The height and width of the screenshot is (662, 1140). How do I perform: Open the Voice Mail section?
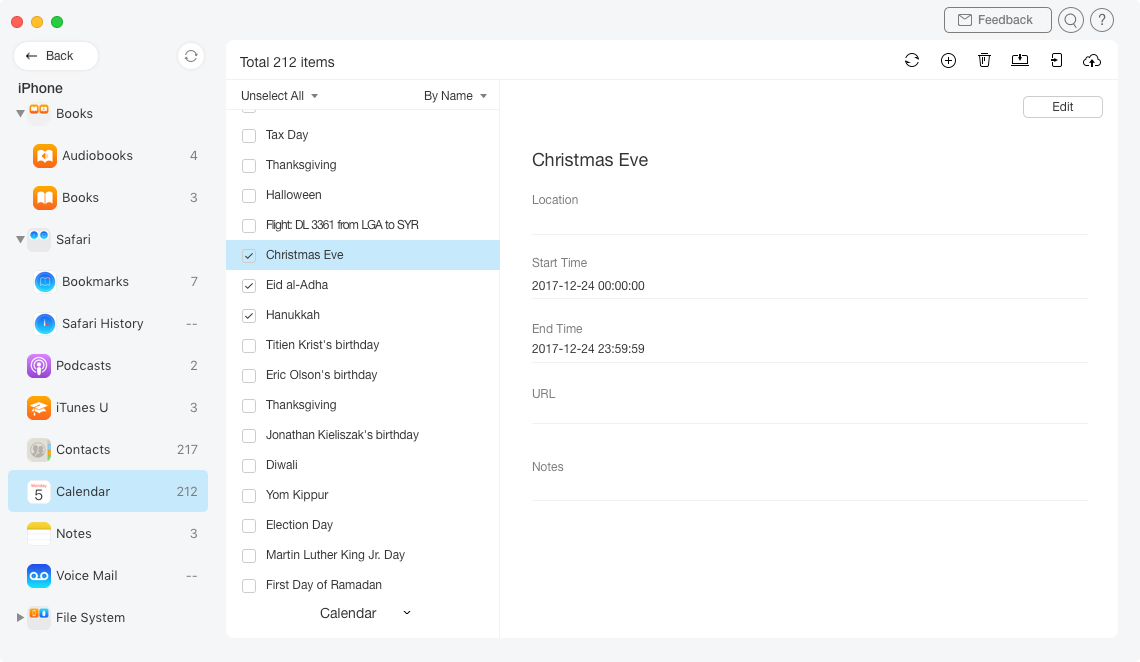88,575
